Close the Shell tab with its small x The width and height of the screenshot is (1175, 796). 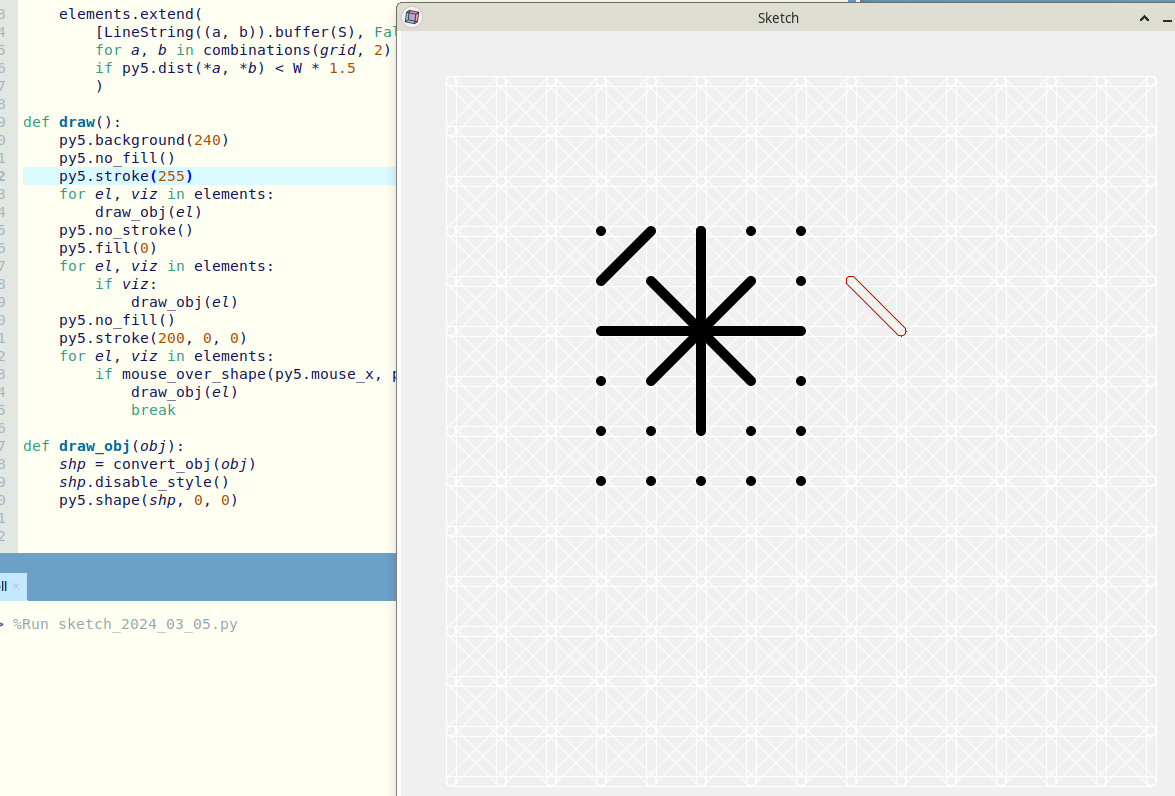pos(16,586)
